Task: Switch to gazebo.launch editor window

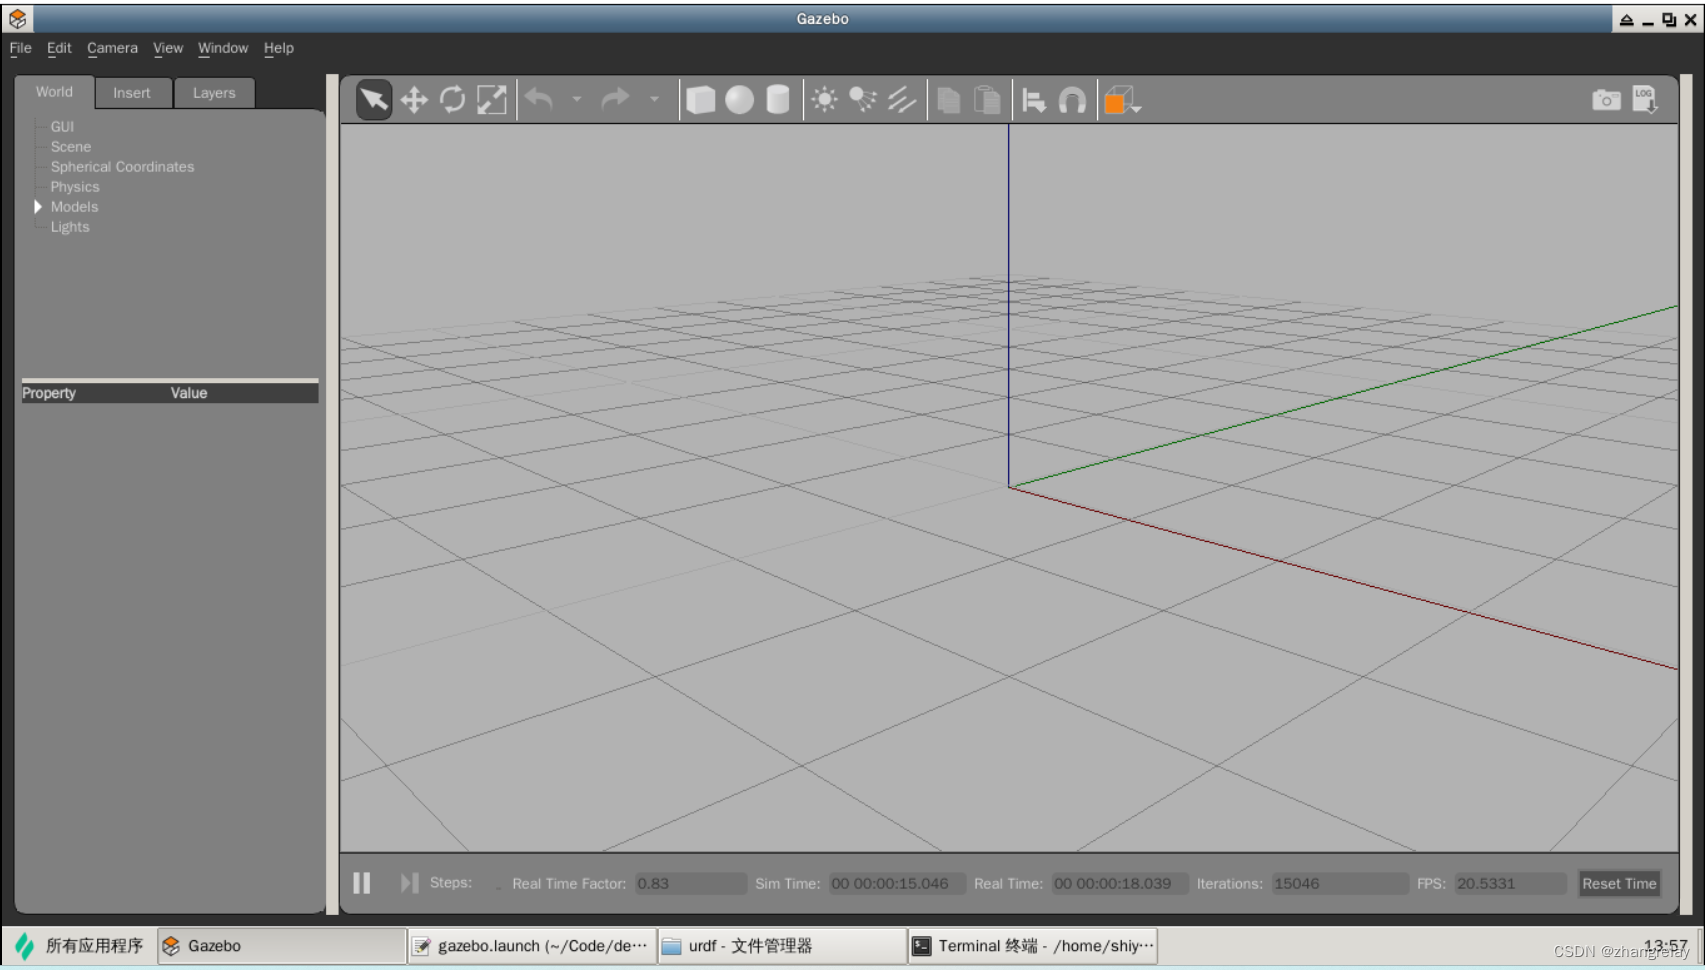Action: pos(532,946)
